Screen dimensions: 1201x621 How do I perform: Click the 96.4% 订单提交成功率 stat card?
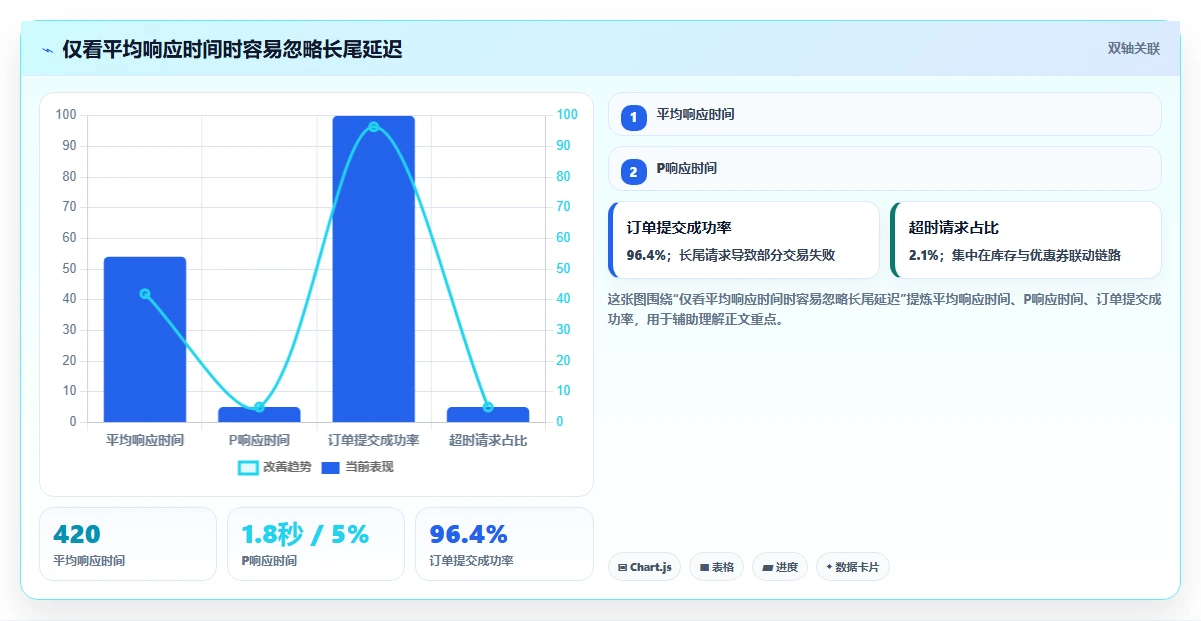(504, 544)
